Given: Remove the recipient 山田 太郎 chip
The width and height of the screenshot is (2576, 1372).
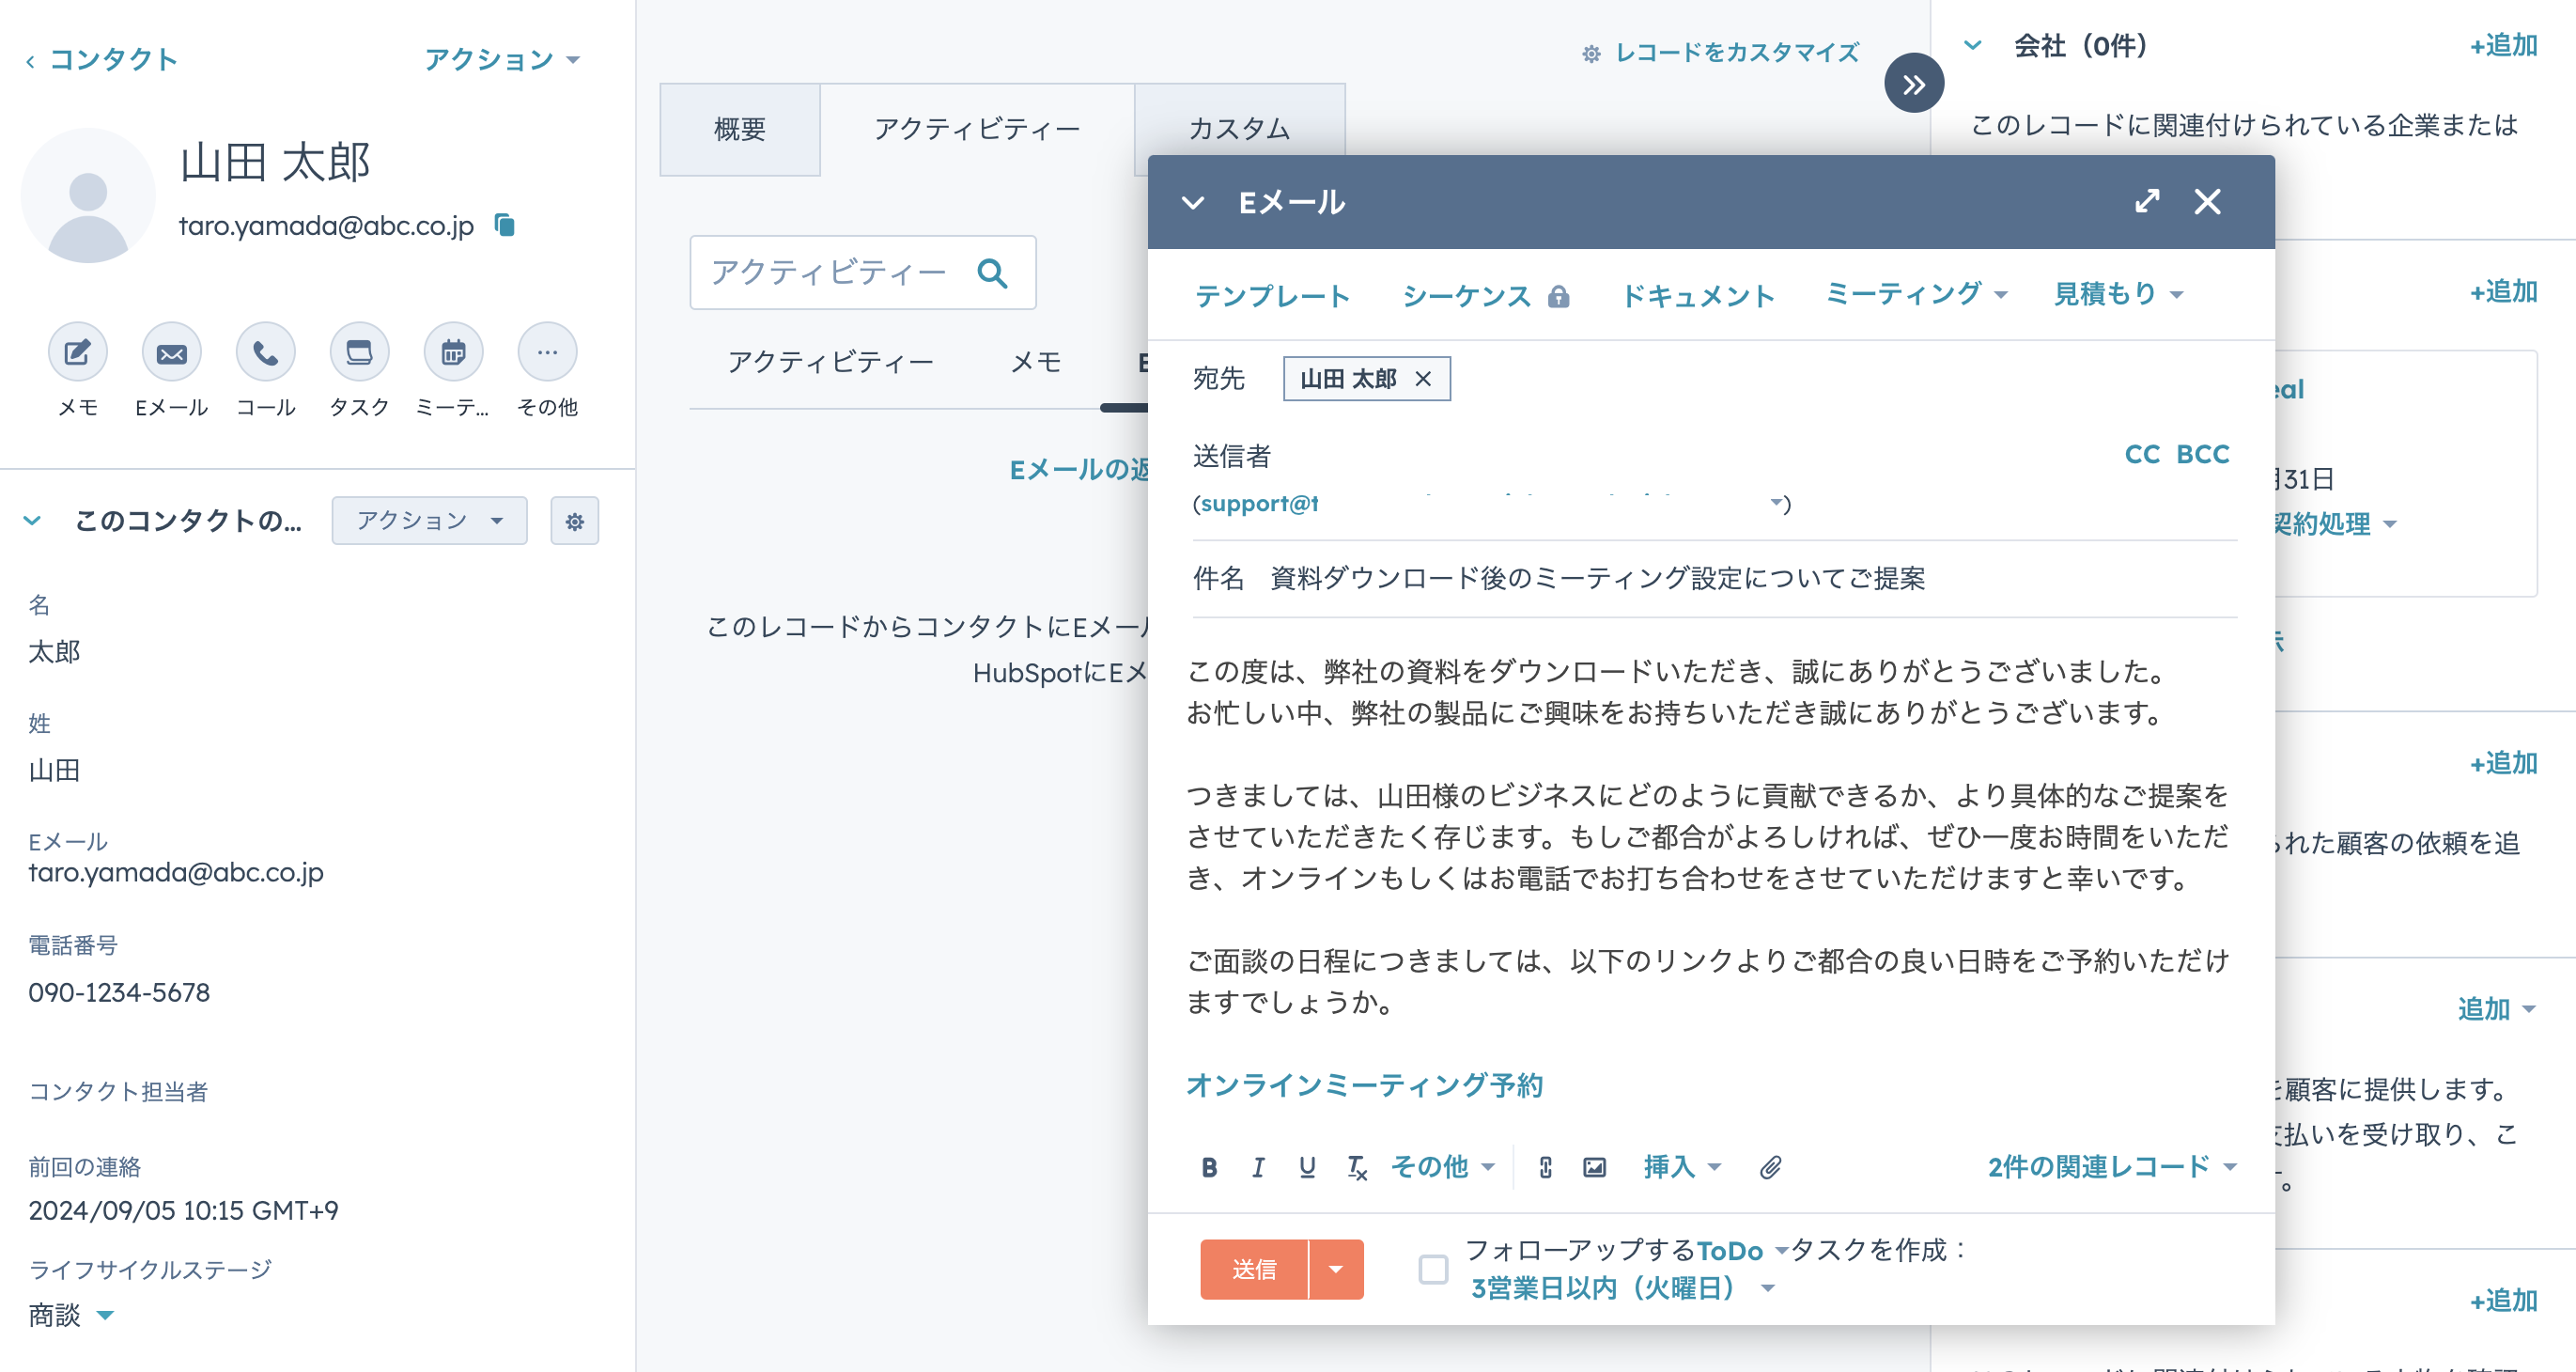Looking at the screenshot, I should 1422,379.
